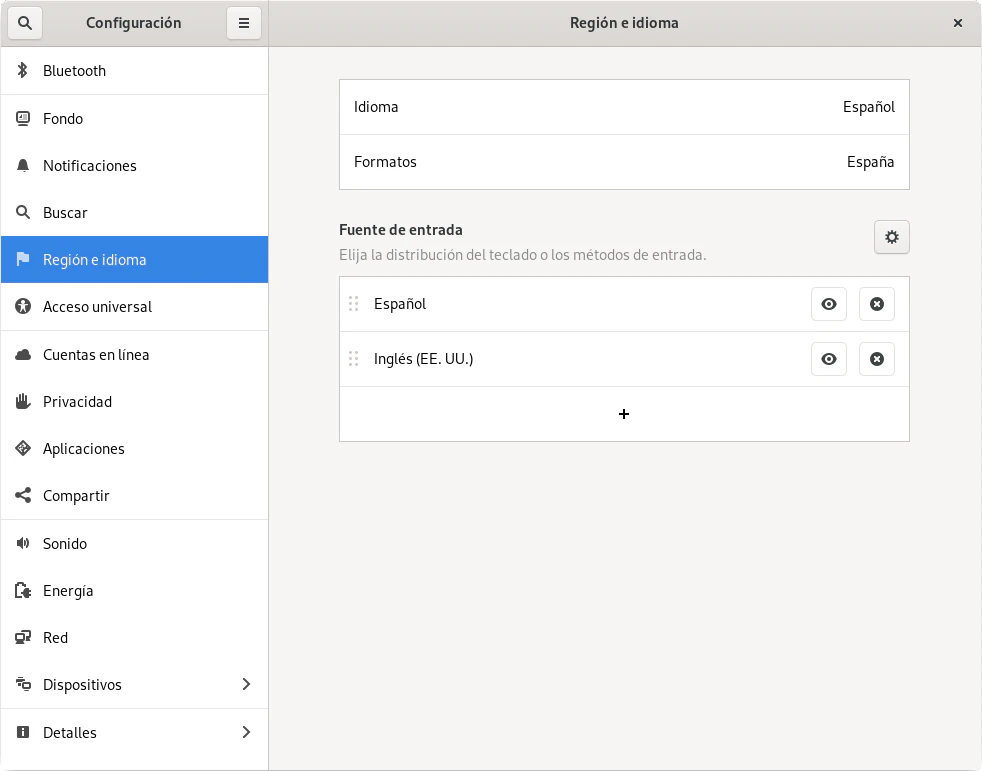The image size is (982, 771).
Task: Add a new input source with plus
Action: (624, 414)
